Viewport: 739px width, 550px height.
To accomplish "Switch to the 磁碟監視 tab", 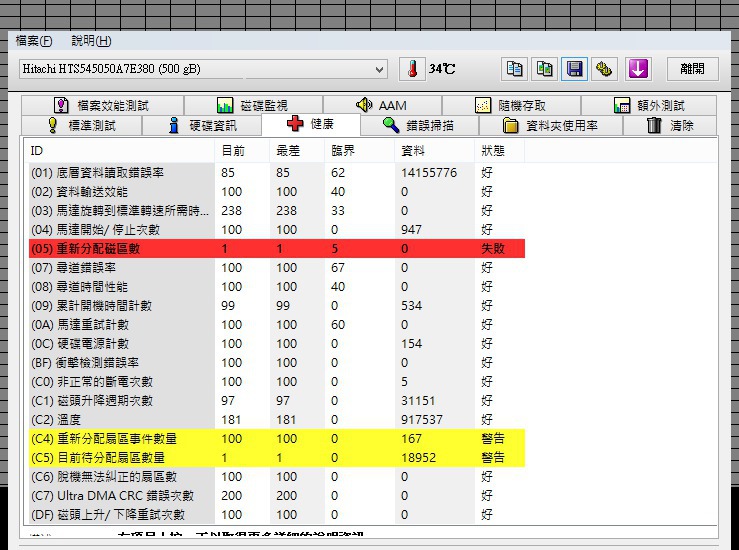I will click(253, 105).
